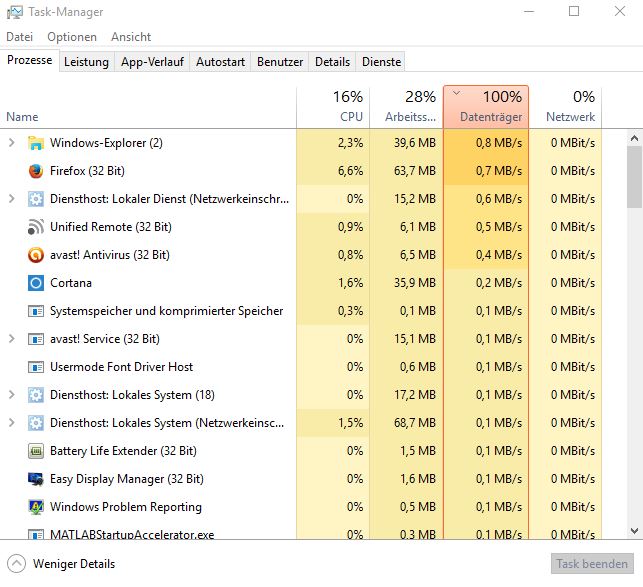The width and height of the screenshot is (643, 587).
Task: Click the avast! Antivirus orange icon
Action: pyautogui.click(x=36, y=255)
